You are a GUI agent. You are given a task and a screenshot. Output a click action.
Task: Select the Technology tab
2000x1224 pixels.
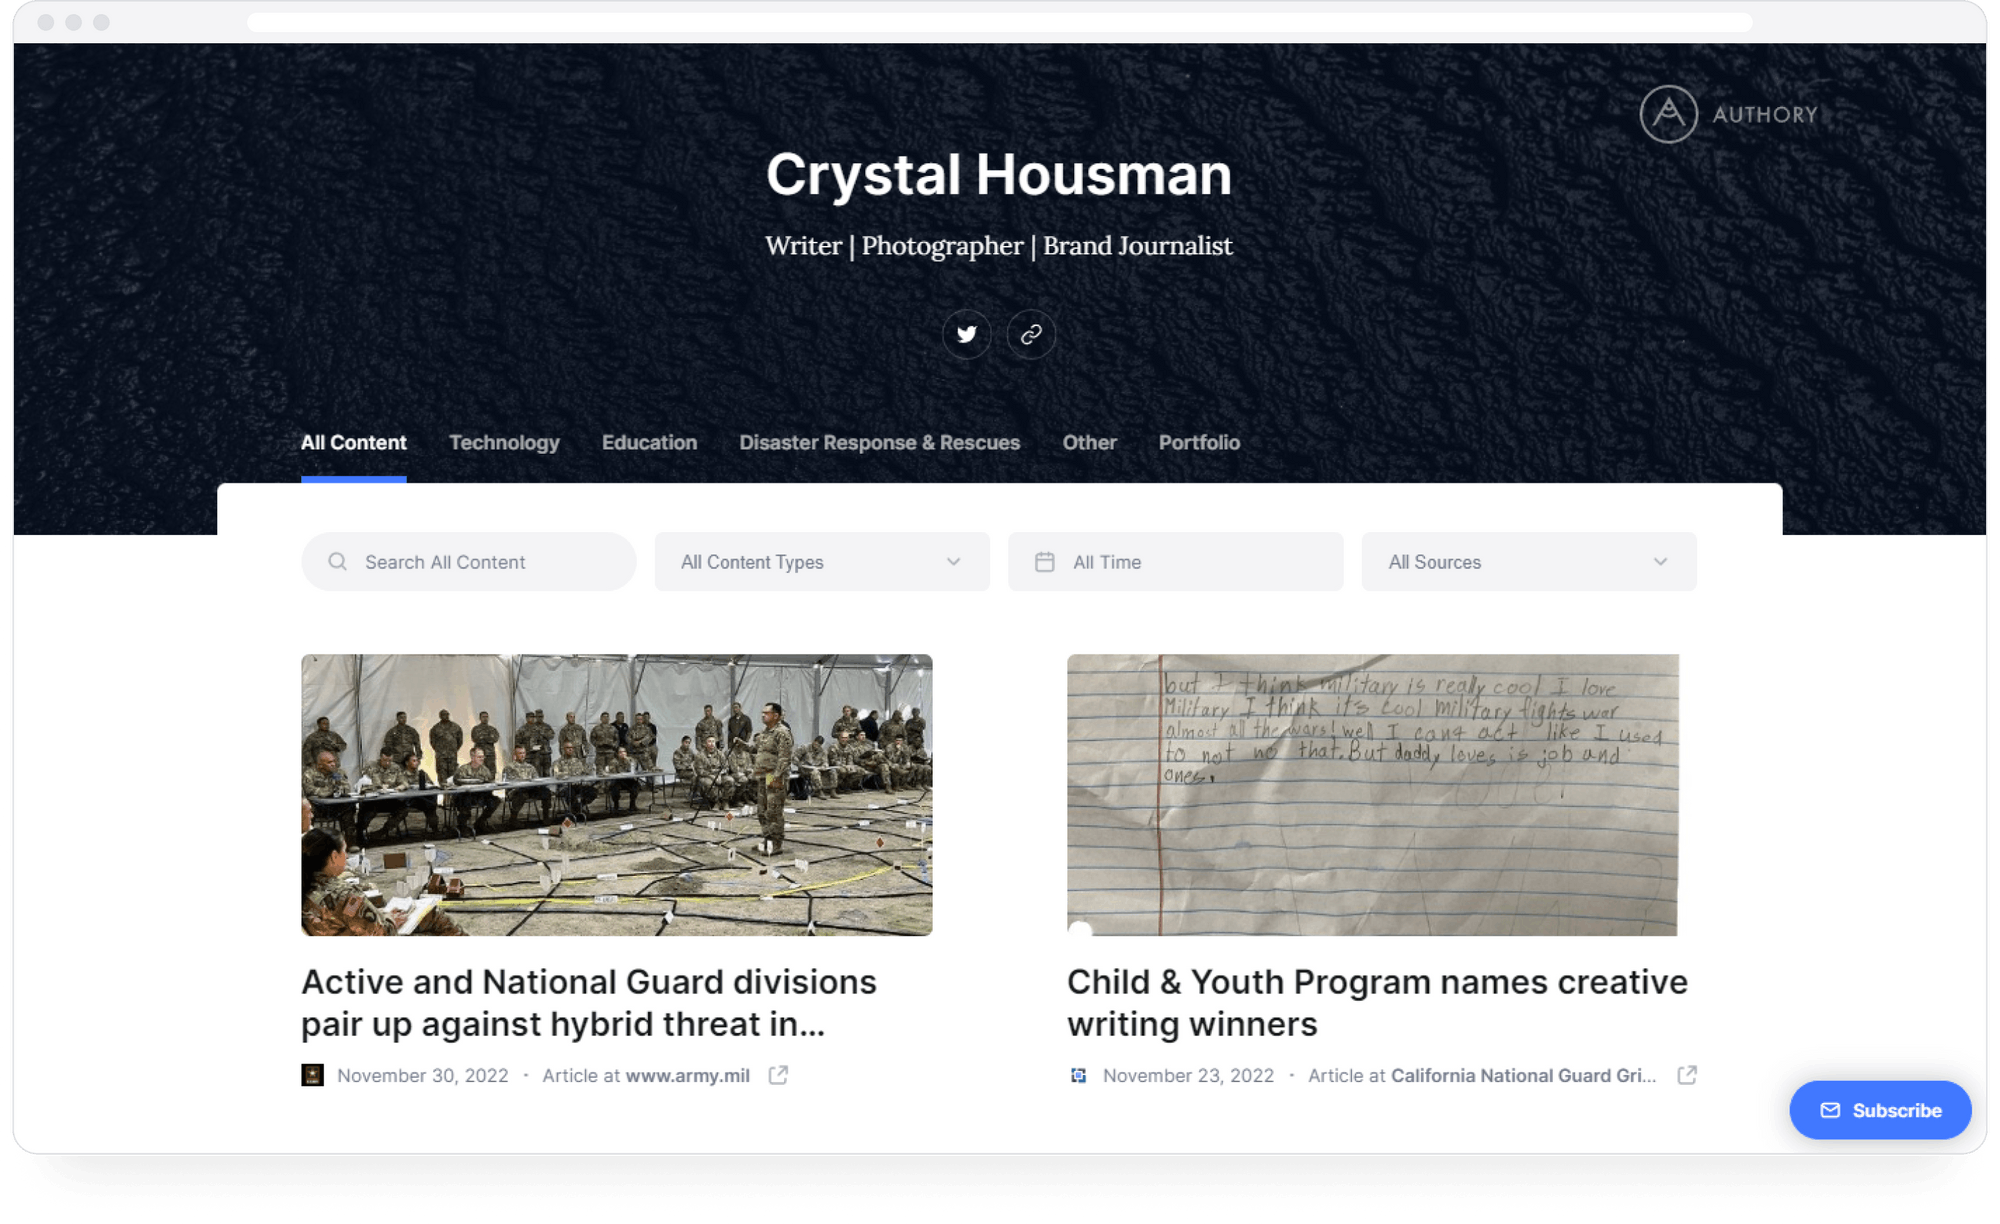503,443
